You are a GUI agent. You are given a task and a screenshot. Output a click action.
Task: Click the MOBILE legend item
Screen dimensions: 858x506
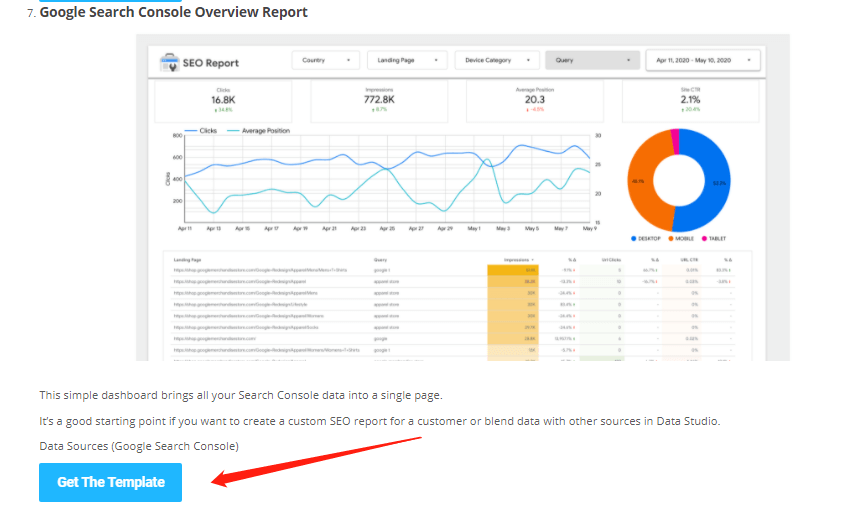(x=681, y=239)
